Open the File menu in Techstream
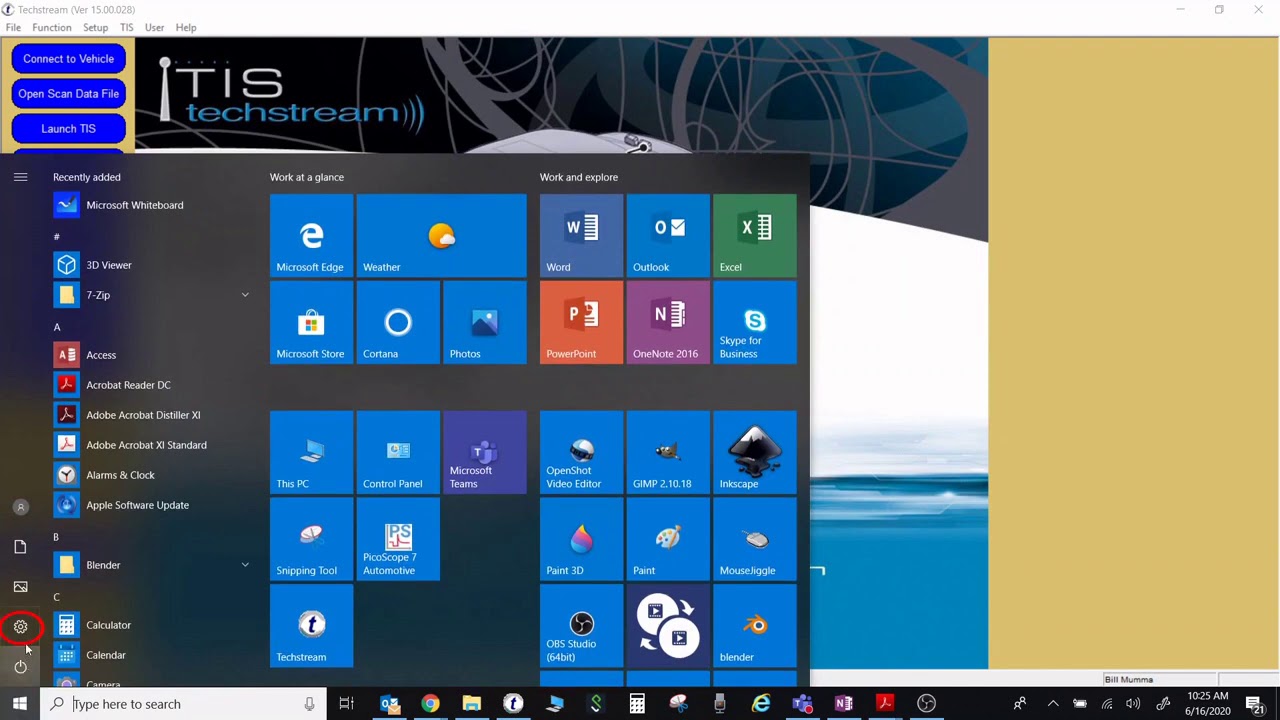 (13, 27)
